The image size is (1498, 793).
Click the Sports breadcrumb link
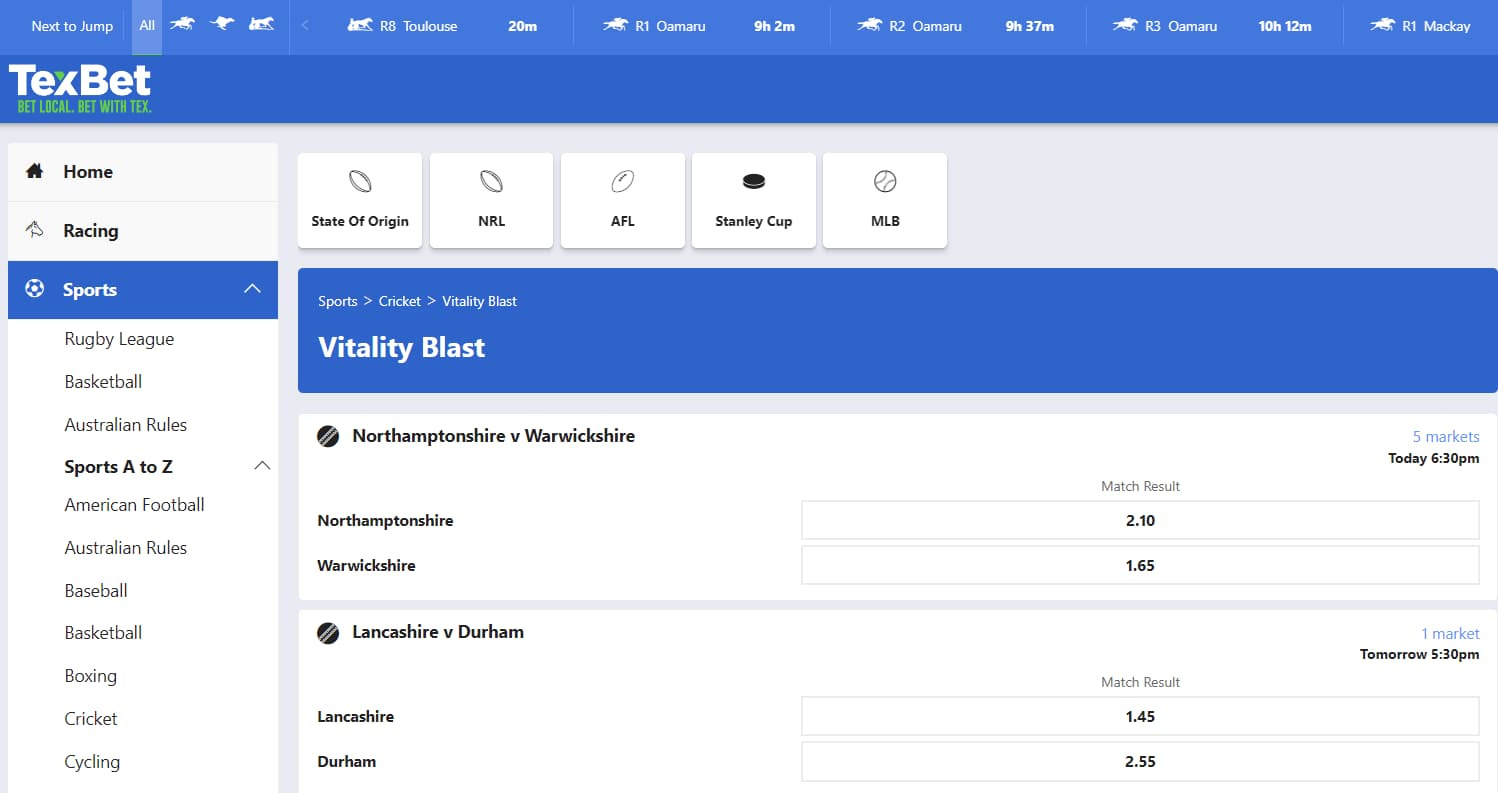[x=338, y=301]
